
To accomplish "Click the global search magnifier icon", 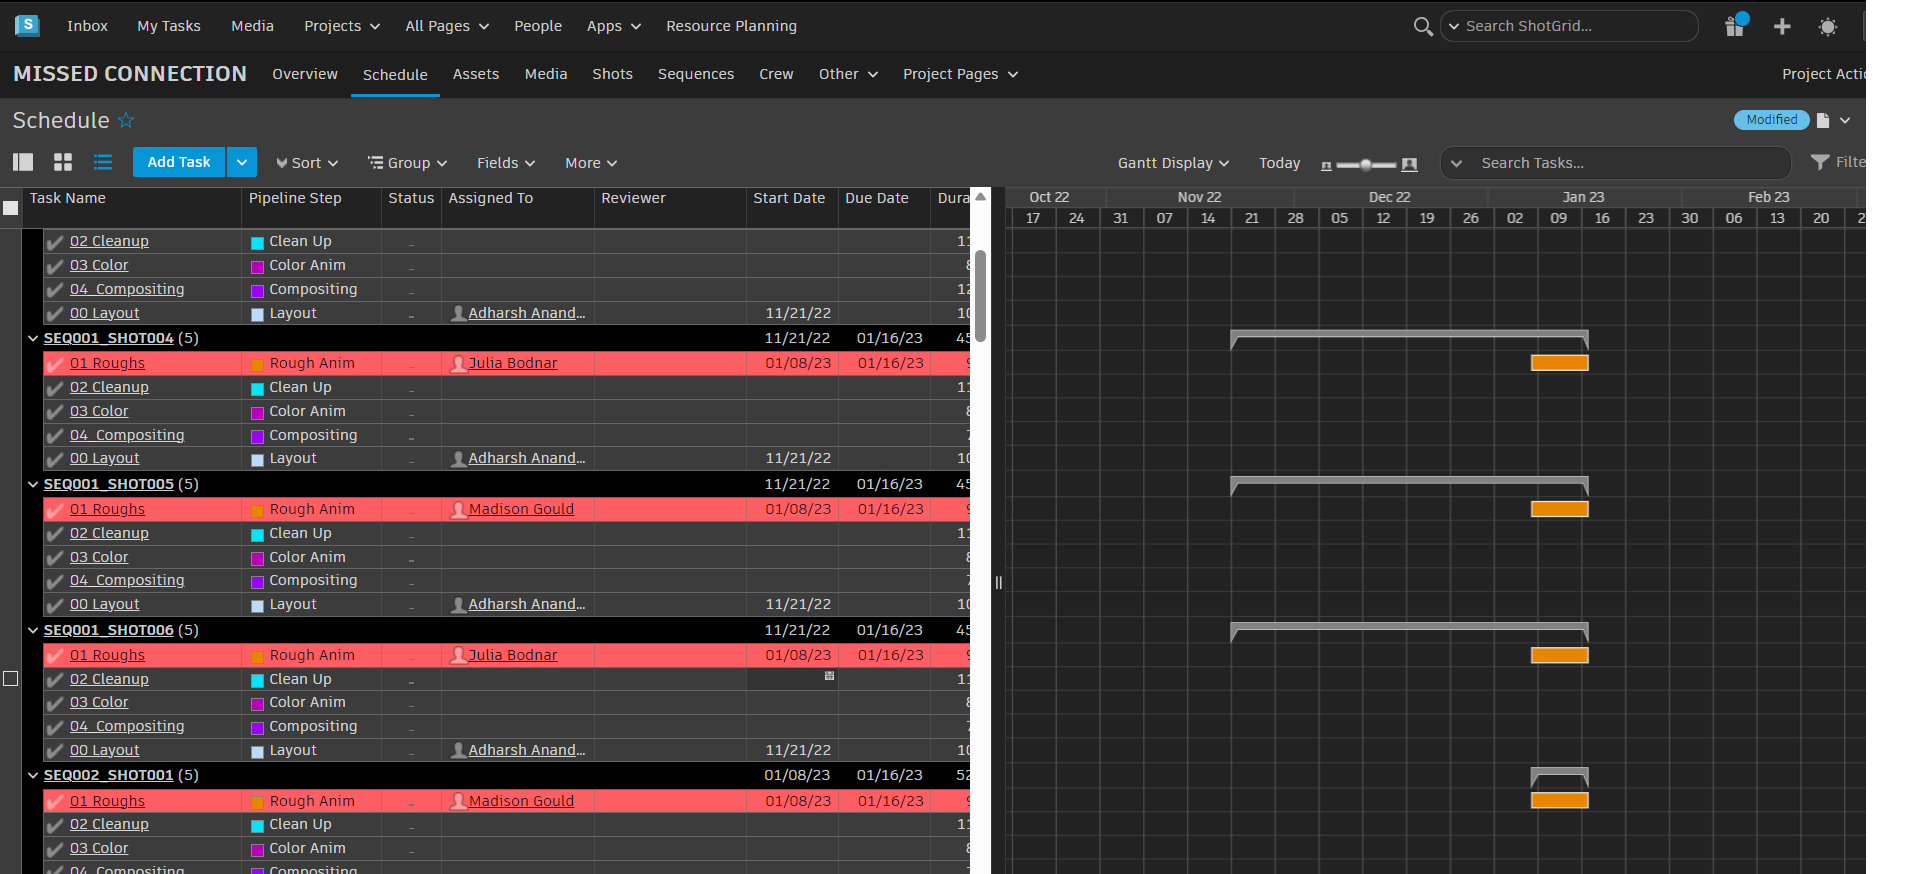I will (x=1422, y=26).
